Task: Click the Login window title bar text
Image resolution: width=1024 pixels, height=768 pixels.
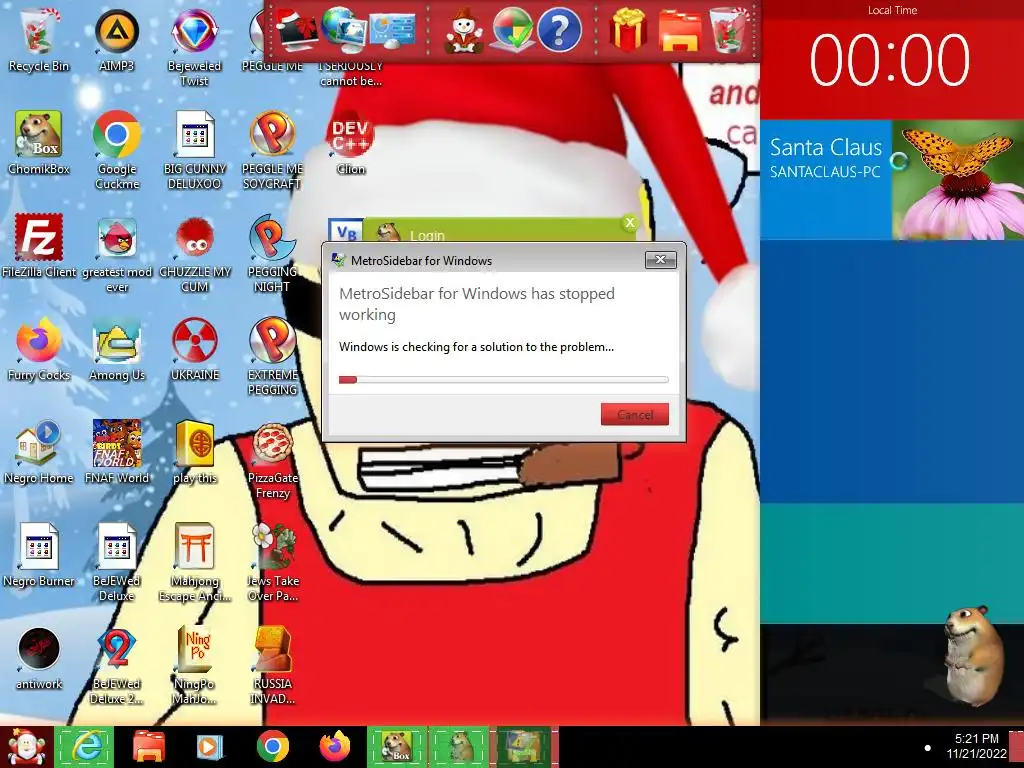Action: (x=427, y=235)
